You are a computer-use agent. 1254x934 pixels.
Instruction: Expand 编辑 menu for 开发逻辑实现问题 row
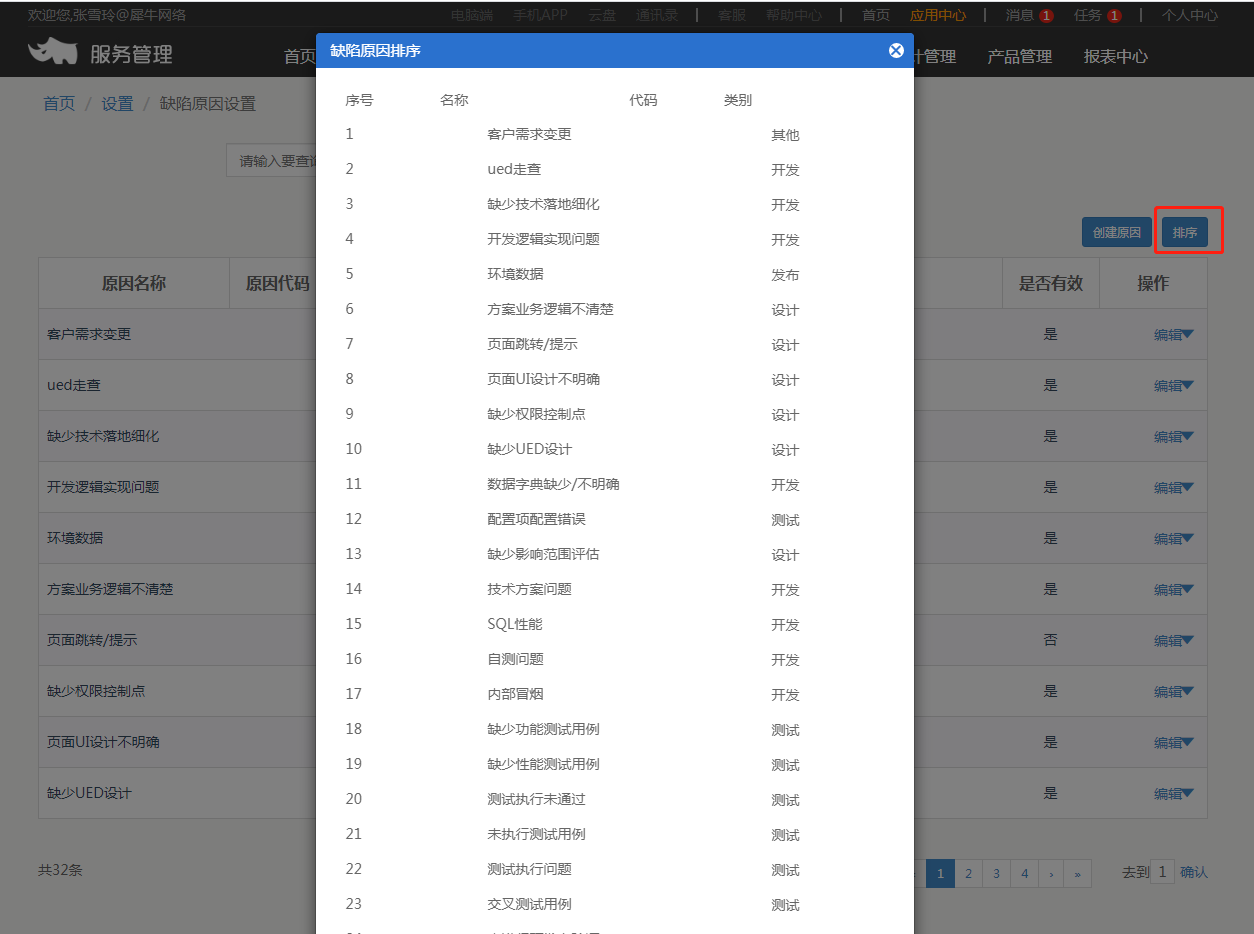click(x=1174, y=488)
